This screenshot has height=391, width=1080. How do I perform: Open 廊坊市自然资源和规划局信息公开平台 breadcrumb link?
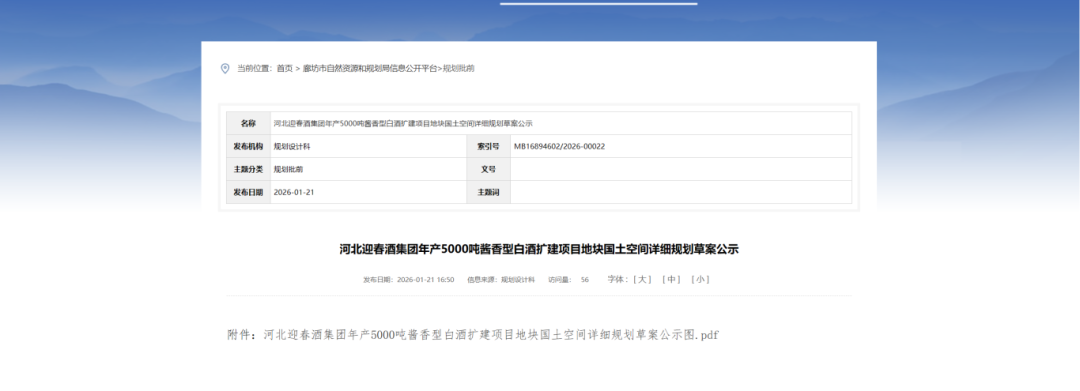tap(370, 68)
